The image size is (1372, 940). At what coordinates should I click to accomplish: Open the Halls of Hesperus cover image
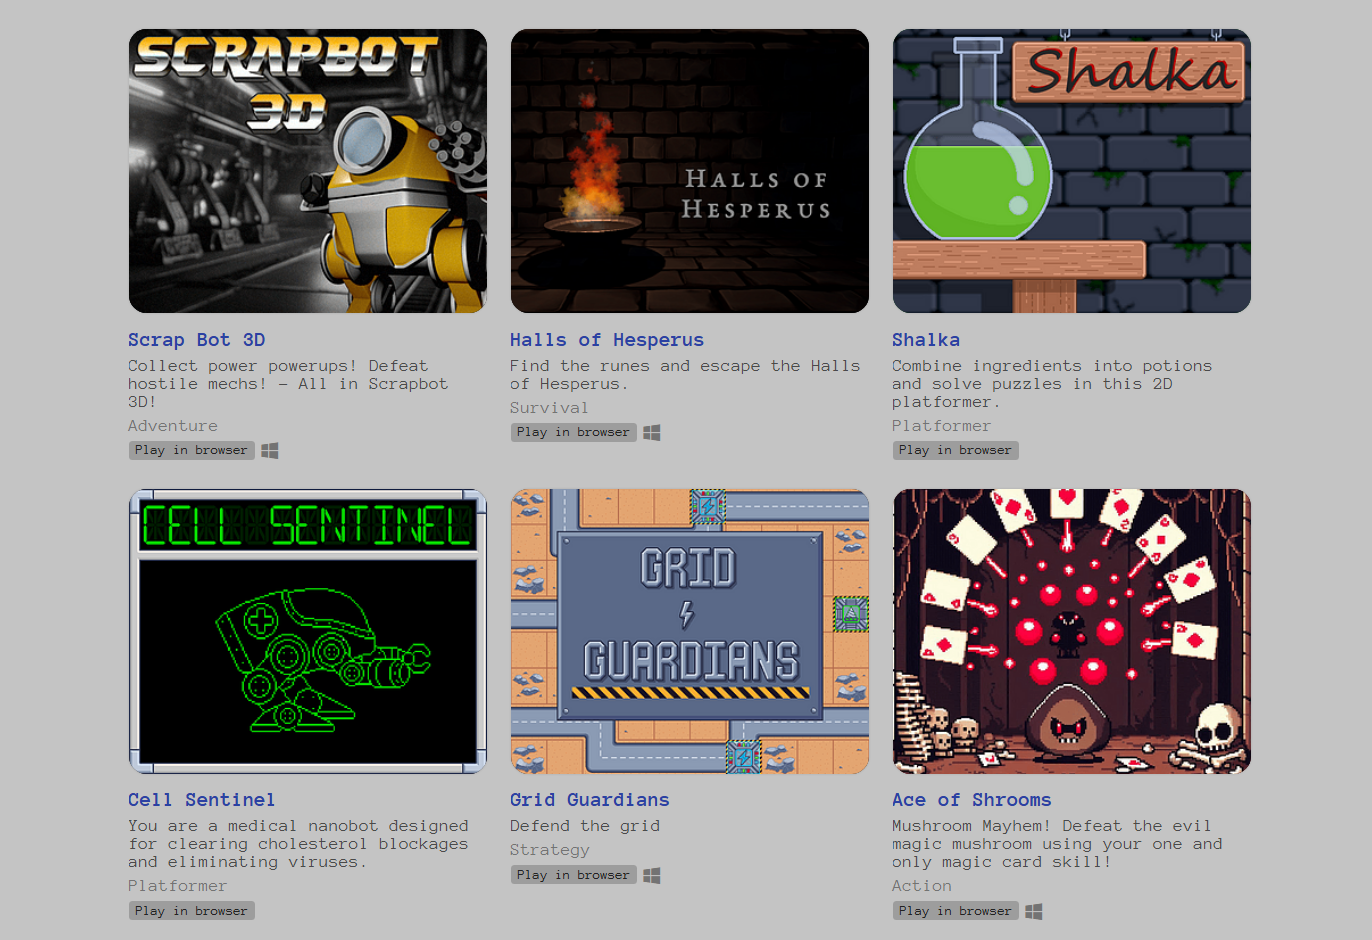pyautogui.click(x=690, y=171)
